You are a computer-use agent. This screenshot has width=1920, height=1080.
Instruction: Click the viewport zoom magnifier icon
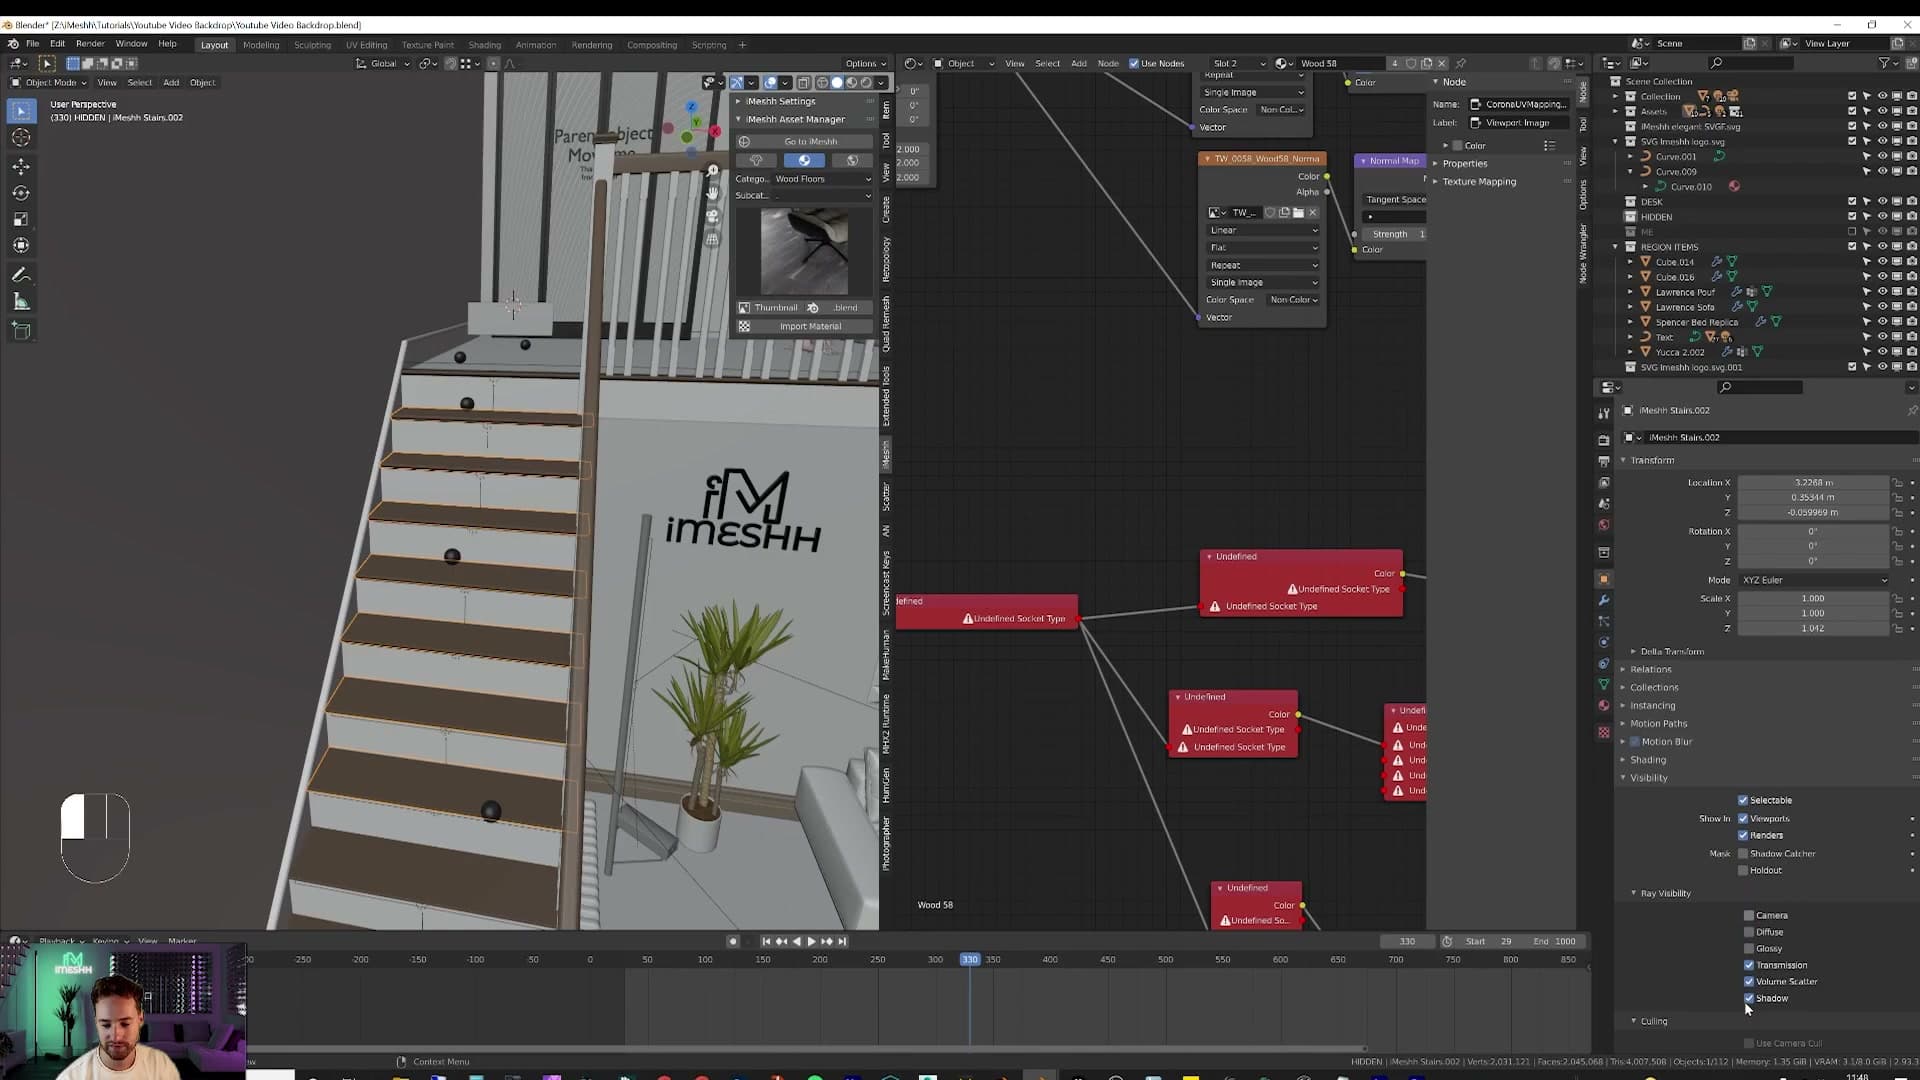click(713, 171)
